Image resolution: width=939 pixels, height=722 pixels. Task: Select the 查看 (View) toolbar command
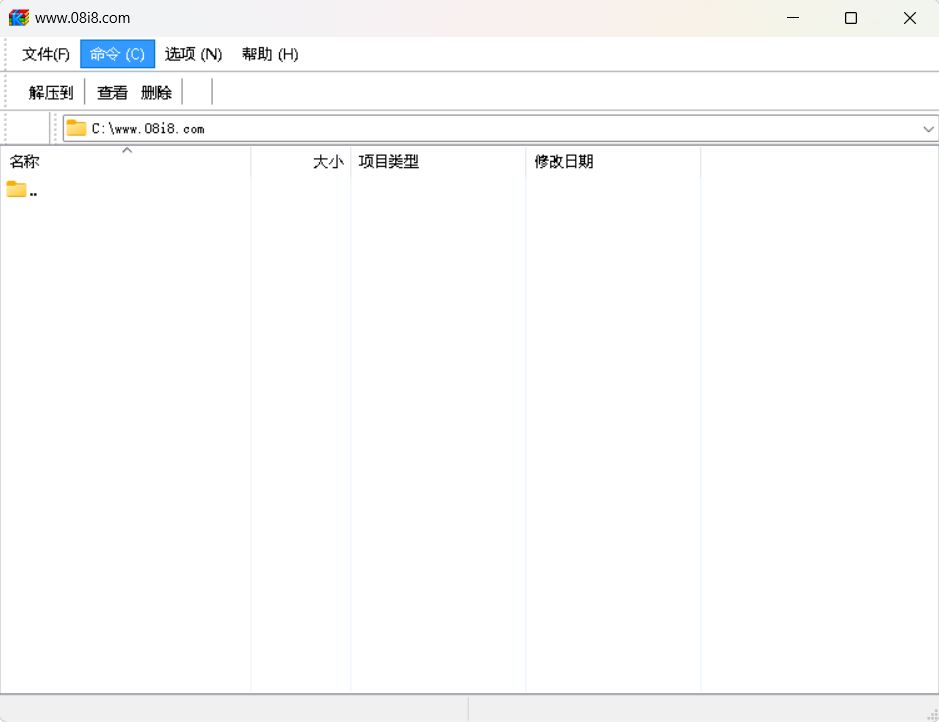click(110, 92)
